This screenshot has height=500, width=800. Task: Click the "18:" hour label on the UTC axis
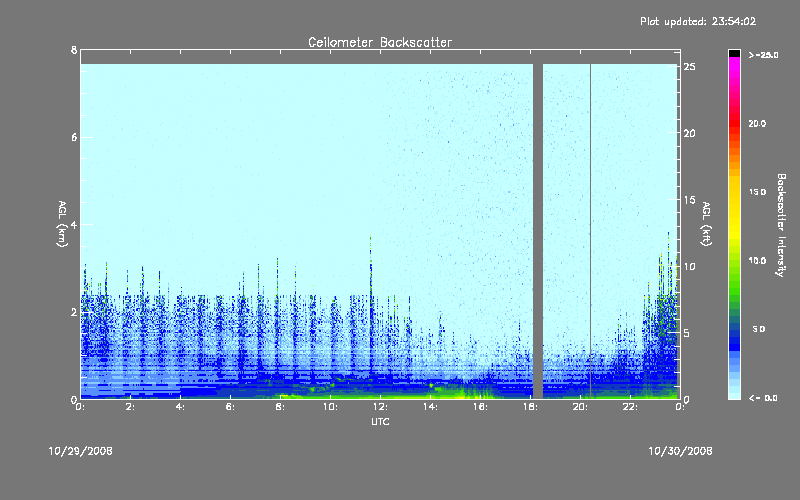[530, 407]
